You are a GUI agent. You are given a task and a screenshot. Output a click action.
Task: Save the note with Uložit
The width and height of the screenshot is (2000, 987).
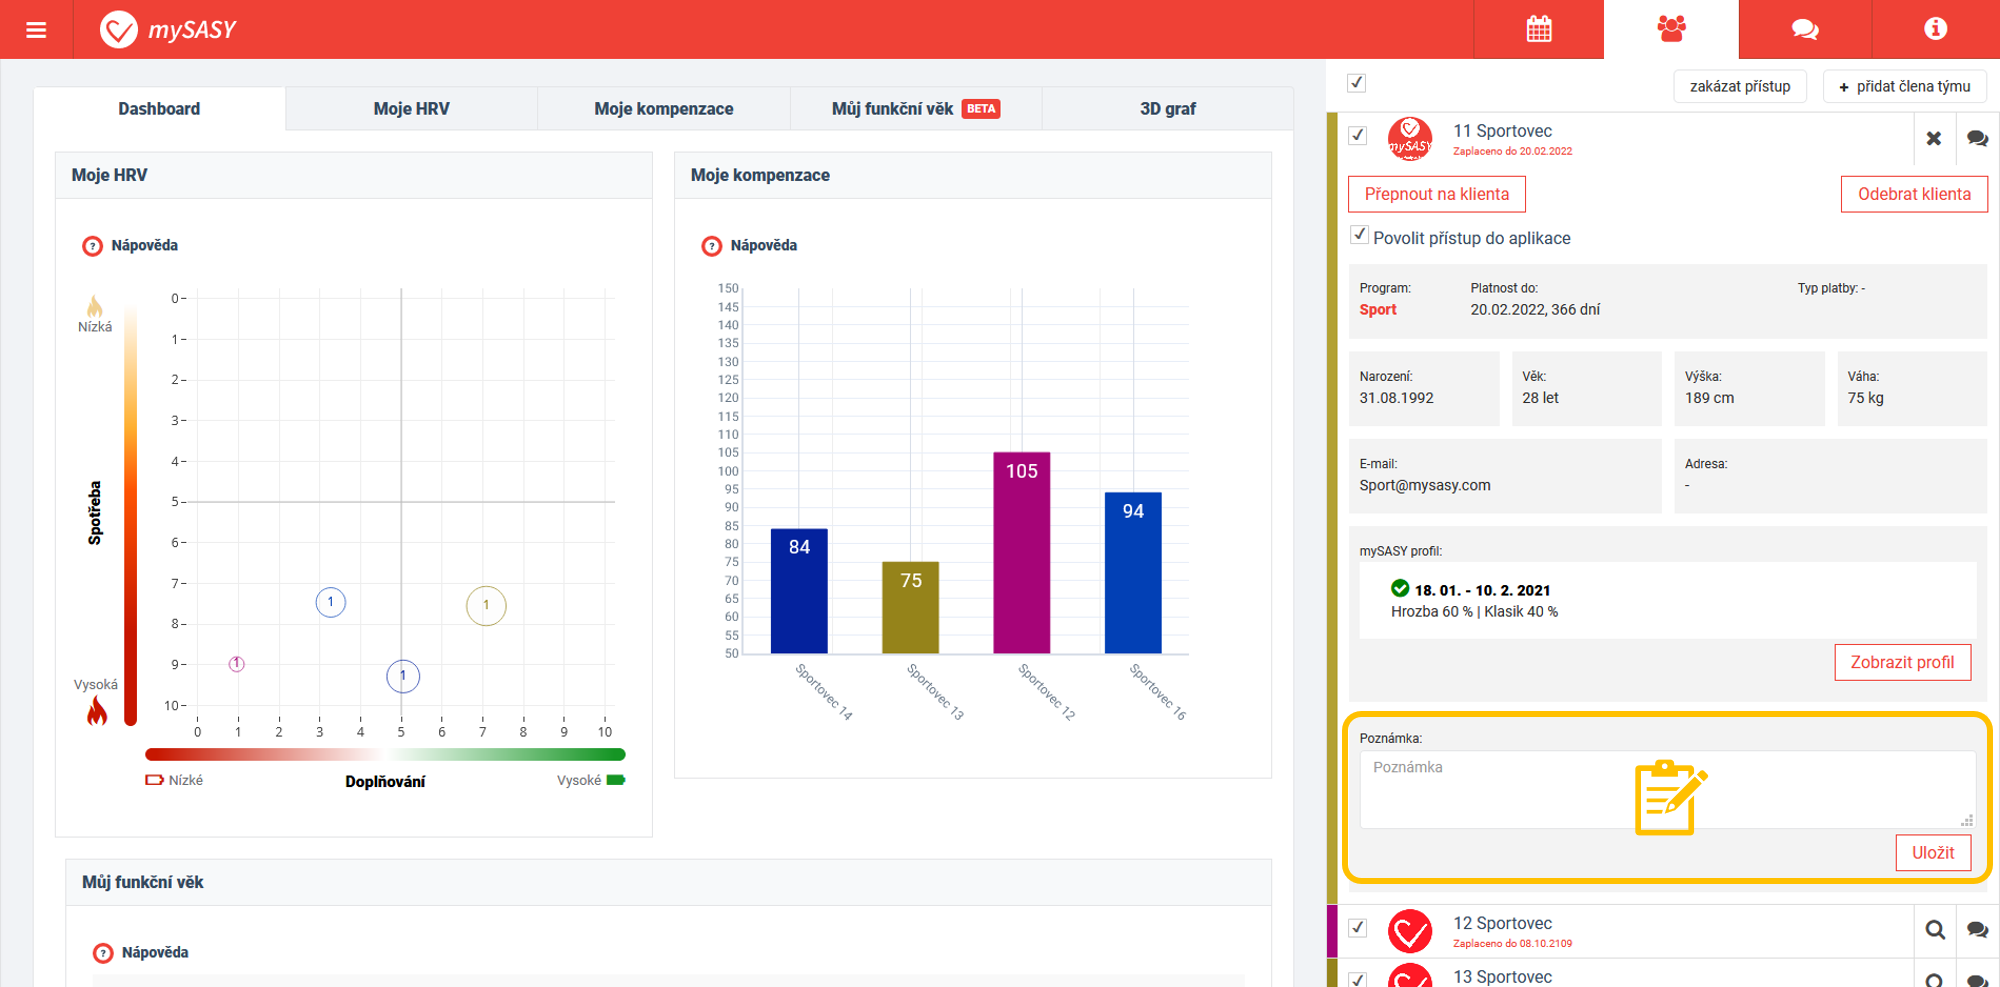coord(1933,853)
